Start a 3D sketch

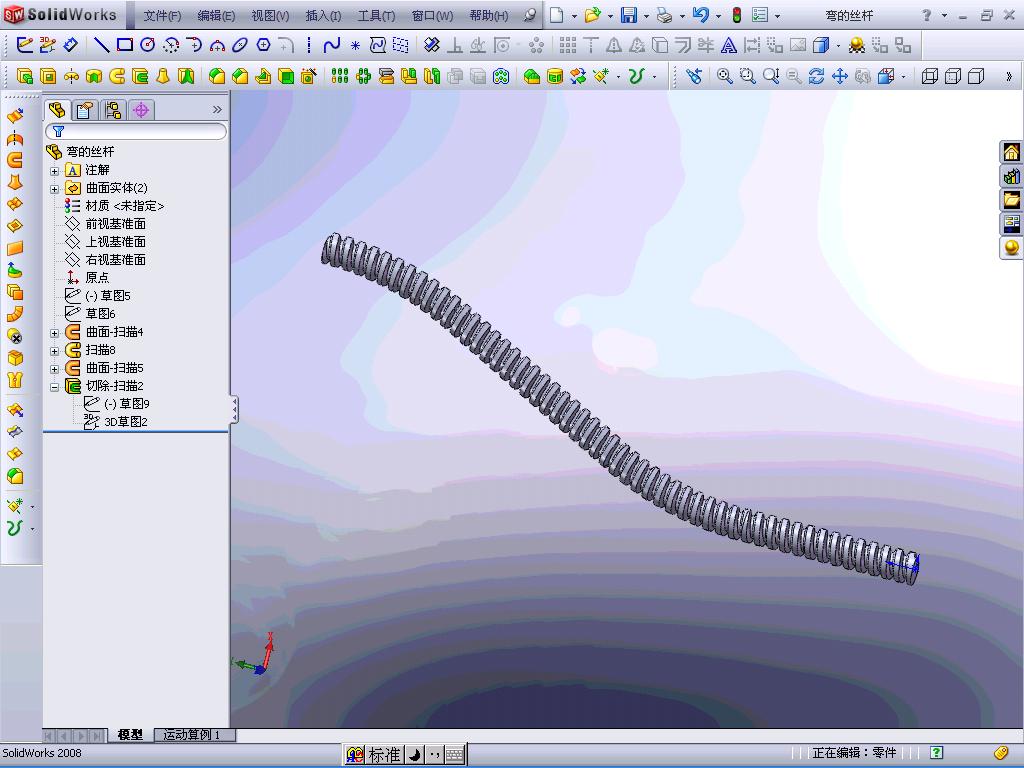pos(47,45)
